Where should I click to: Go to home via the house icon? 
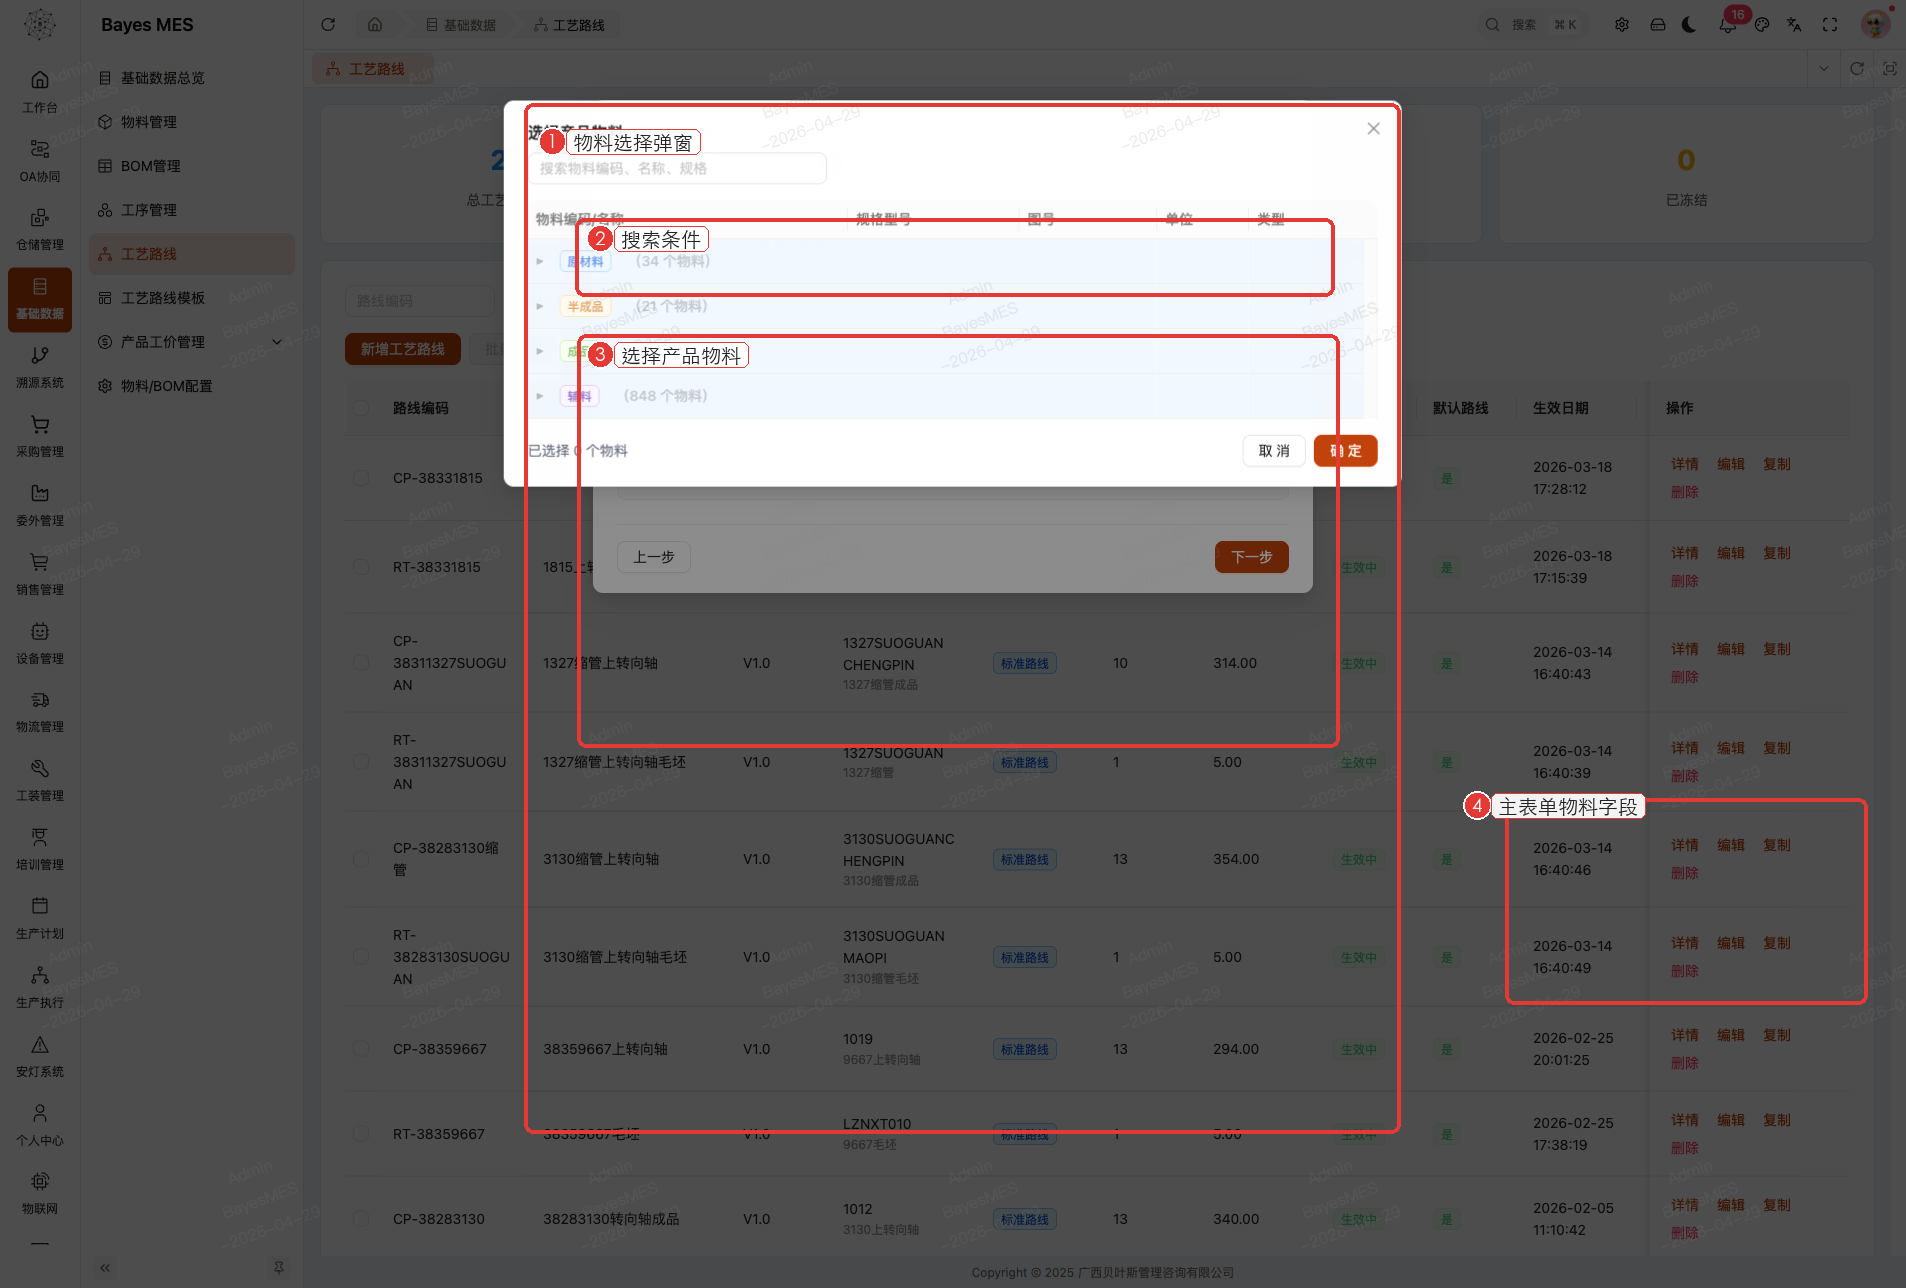(x=375, y=25)
